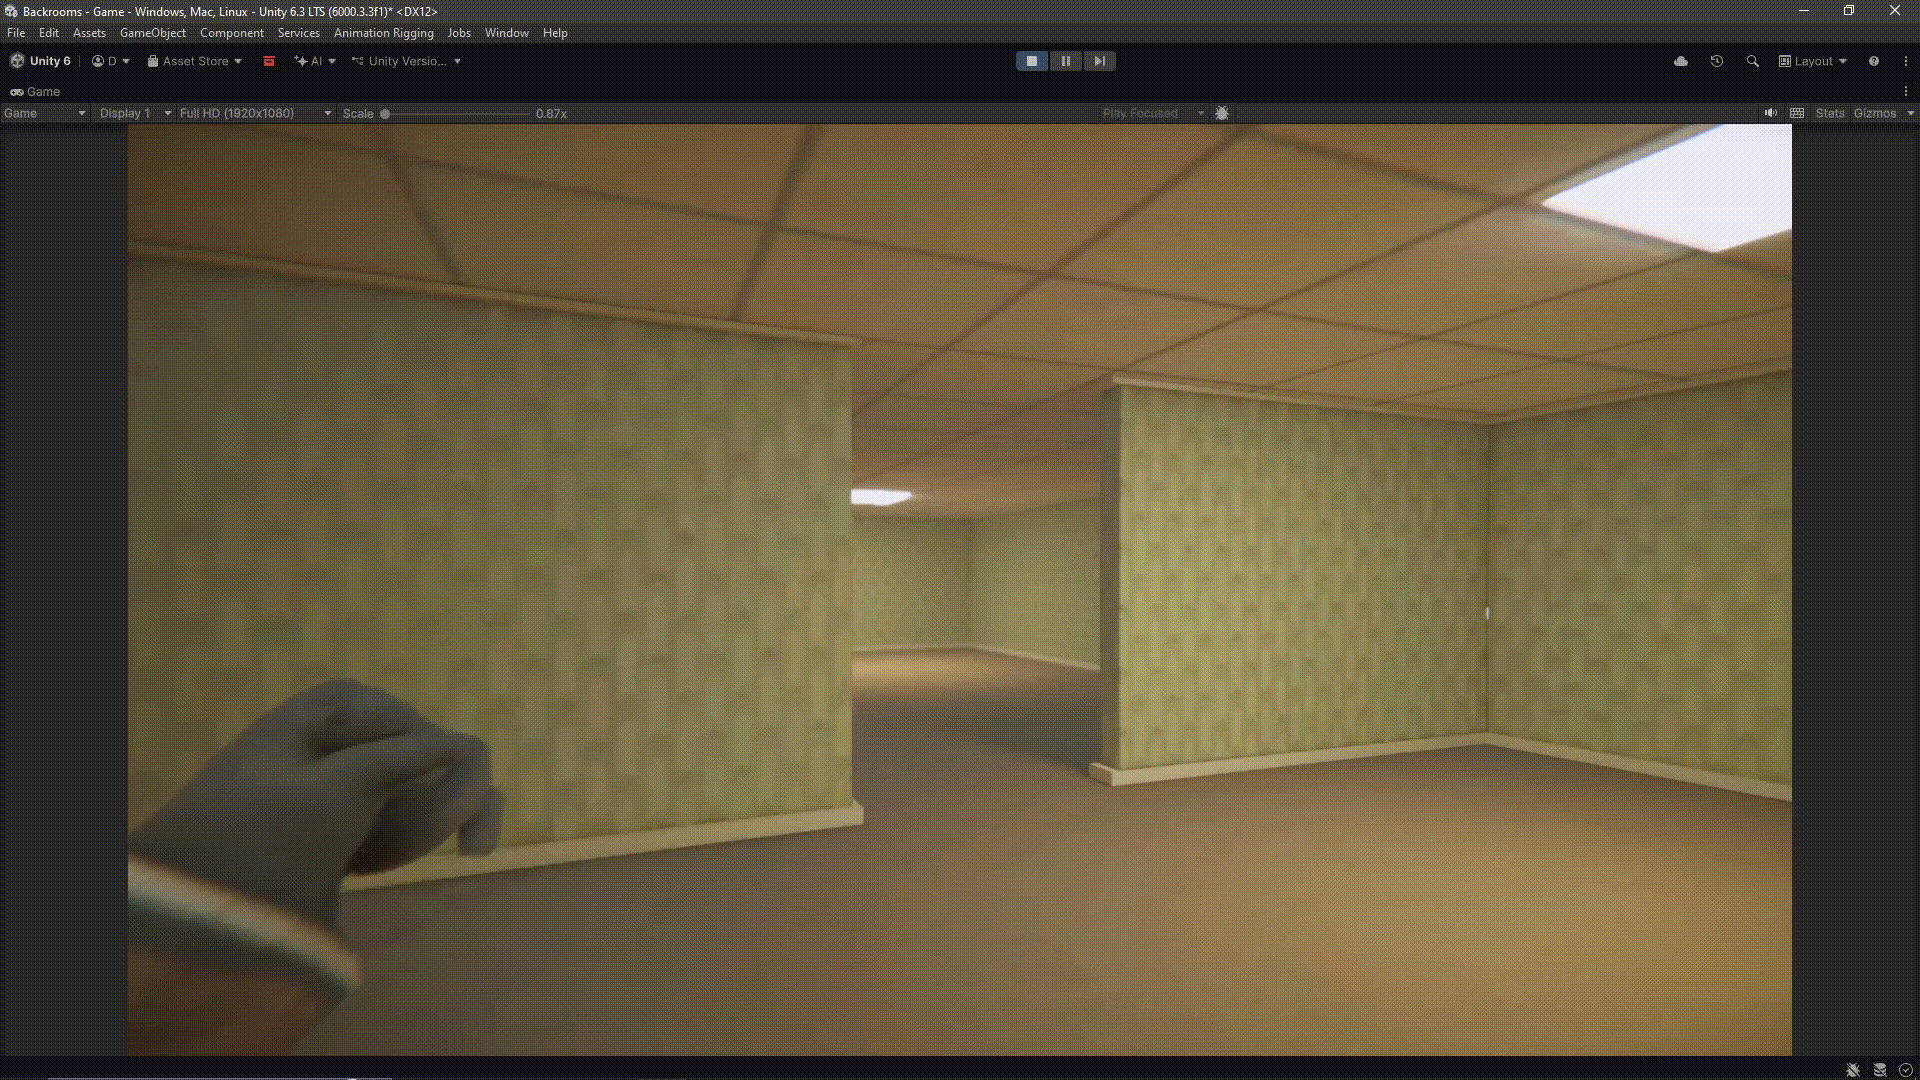Open the Display 1 dropdown
This screenshot has height=1080, width=1920.
pyautogui.click(x=135, y=113)
